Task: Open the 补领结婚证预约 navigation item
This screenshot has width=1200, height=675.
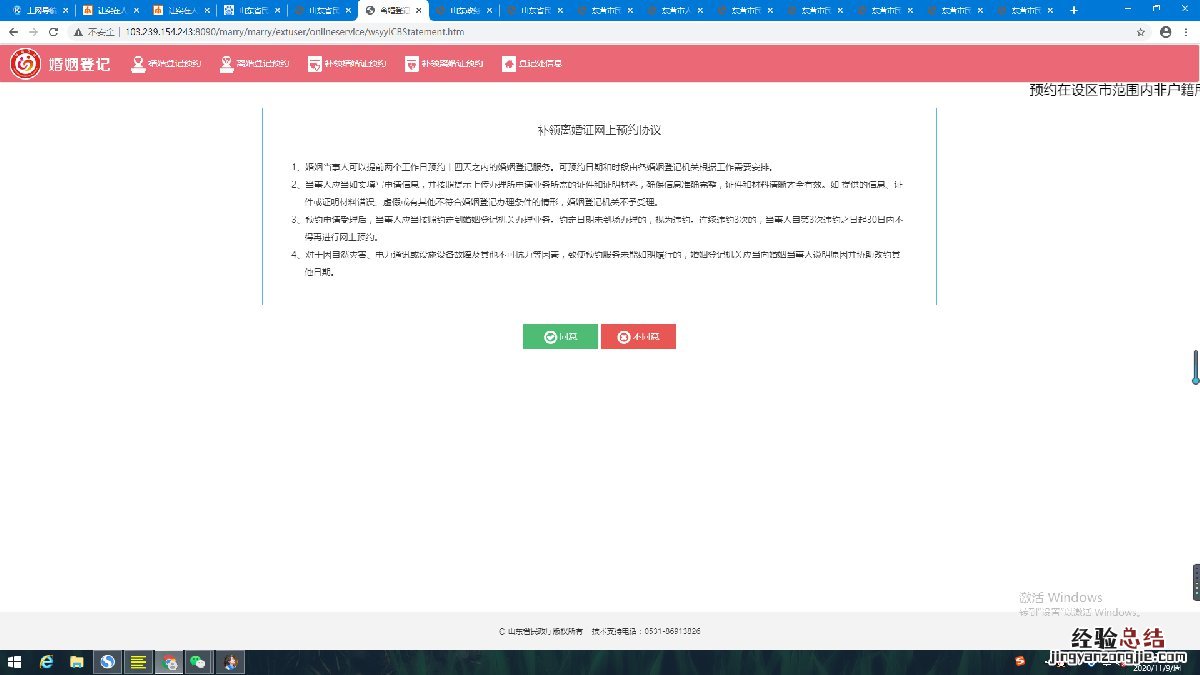Action: click(x=346, y=63)
